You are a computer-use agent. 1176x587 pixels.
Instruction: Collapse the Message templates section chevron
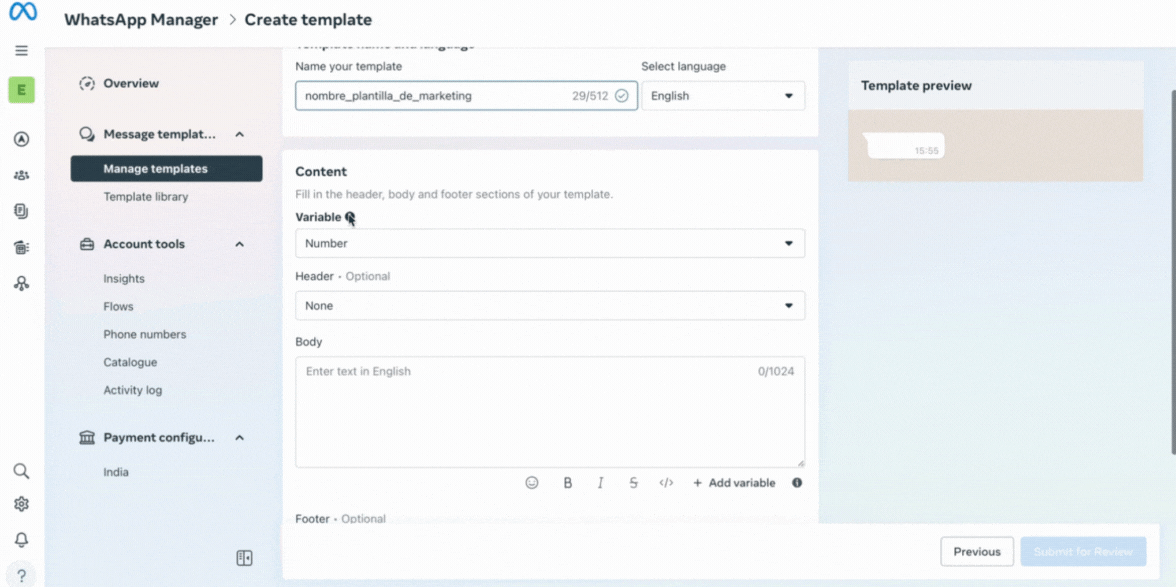(x=240, y=134)
